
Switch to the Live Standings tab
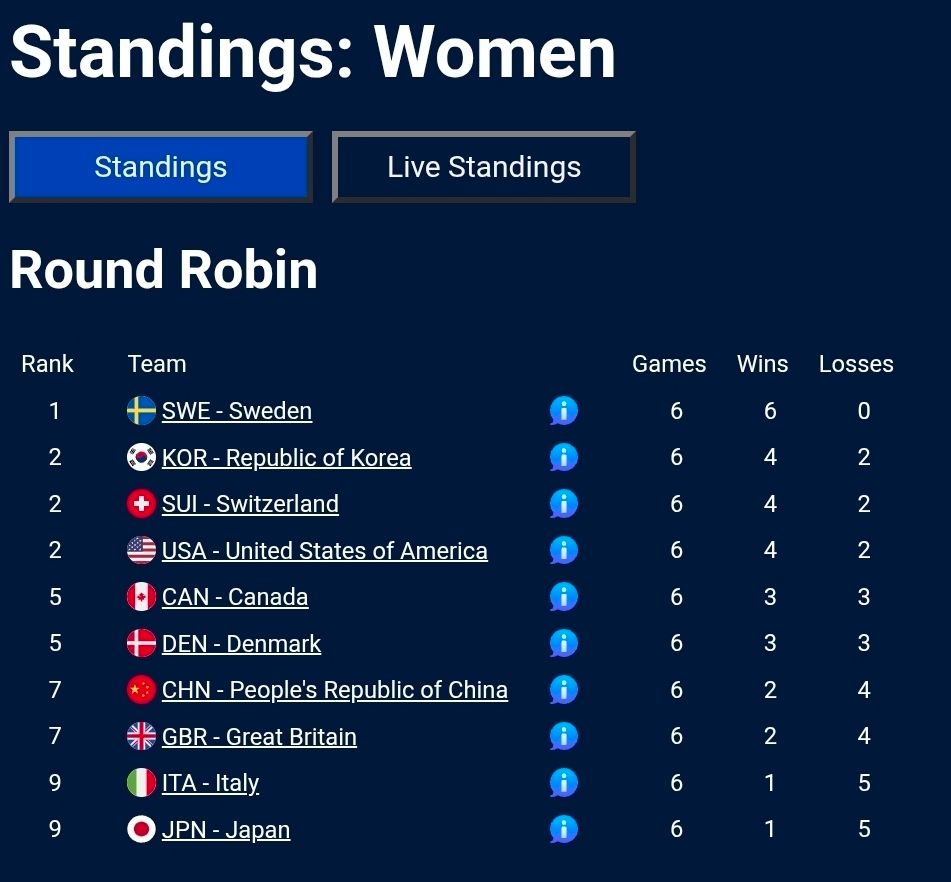coord(484,167)
